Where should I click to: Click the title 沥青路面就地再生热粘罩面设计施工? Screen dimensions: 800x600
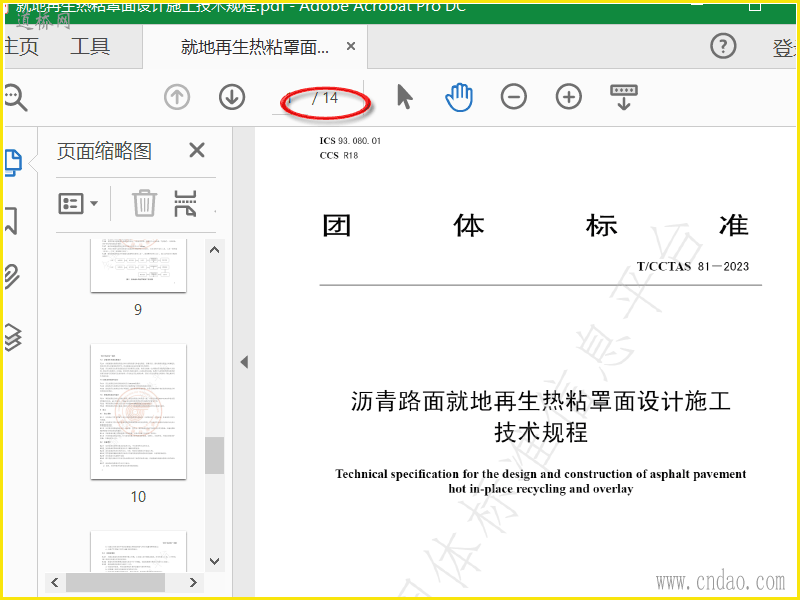[x=540, y=402]
